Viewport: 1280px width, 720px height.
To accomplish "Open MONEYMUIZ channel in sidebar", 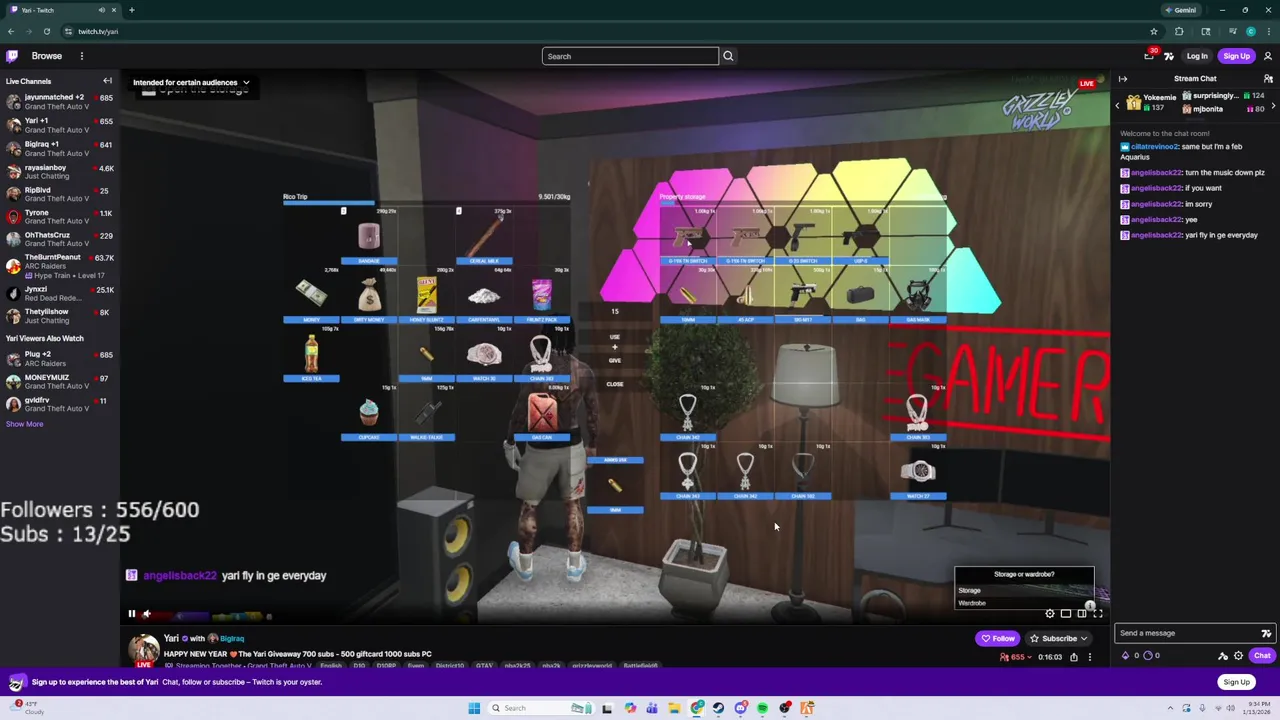I will click(x=60, y=382).
